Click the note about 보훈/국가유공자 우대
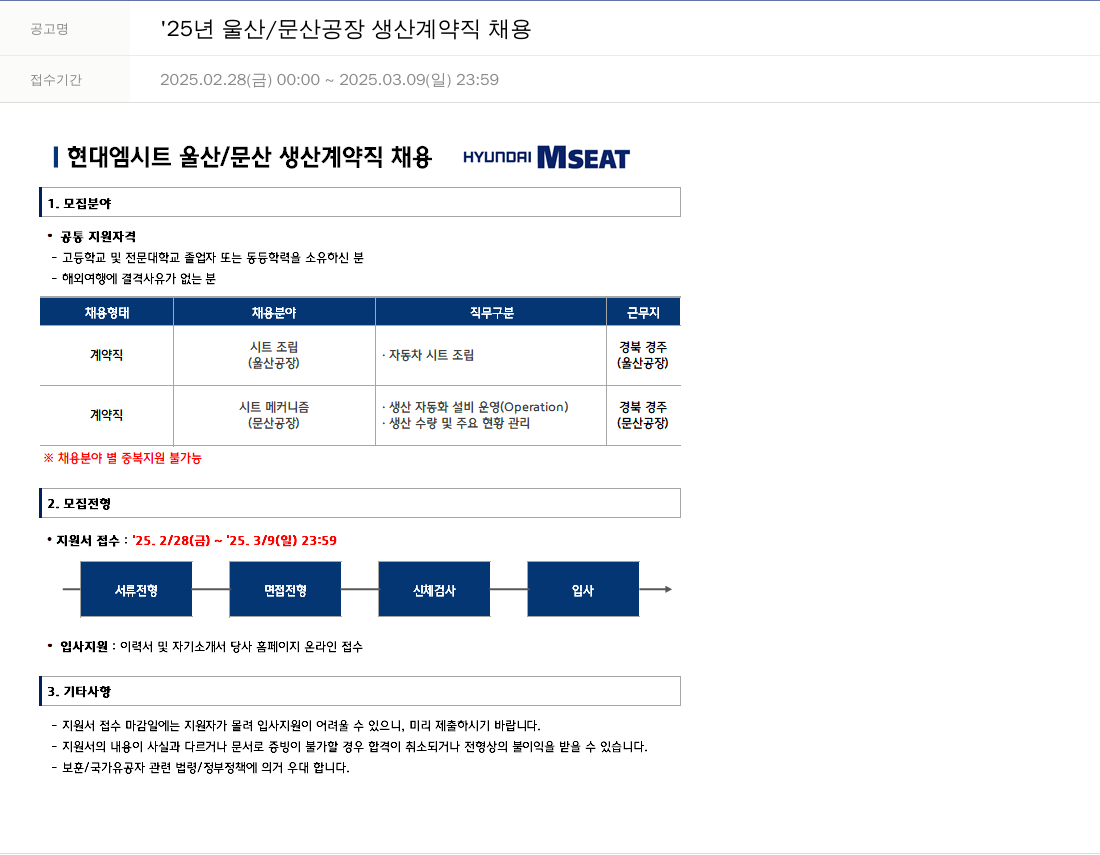1100x855 pixels. (x=201, y=767)
